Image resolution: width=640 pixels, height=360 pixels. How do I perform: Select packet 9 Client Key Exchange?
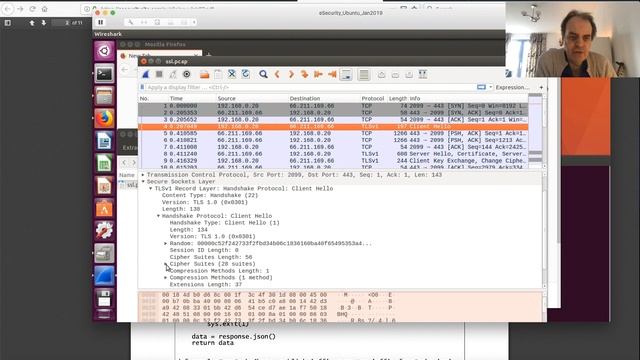point(333,161)
